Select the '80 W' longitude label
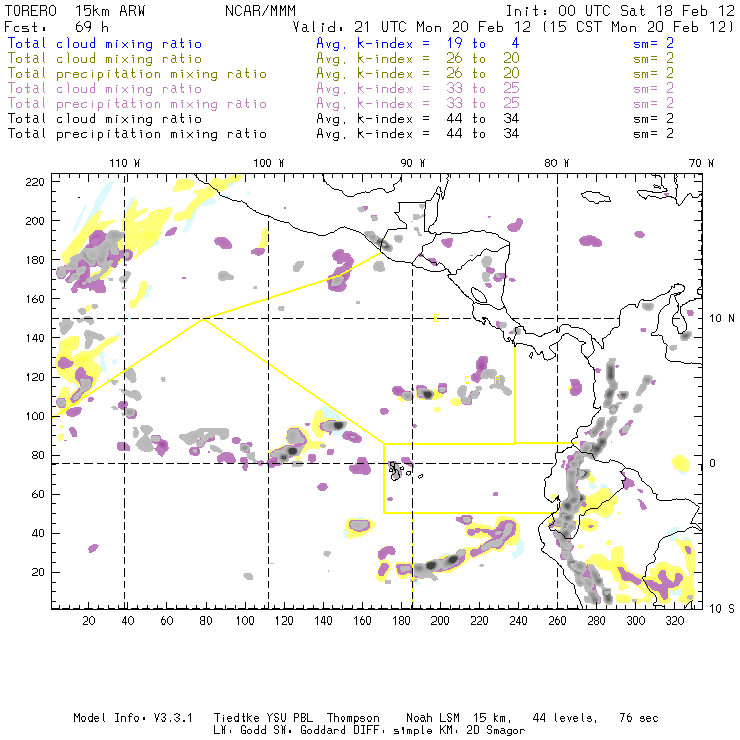 coord(556,163)
